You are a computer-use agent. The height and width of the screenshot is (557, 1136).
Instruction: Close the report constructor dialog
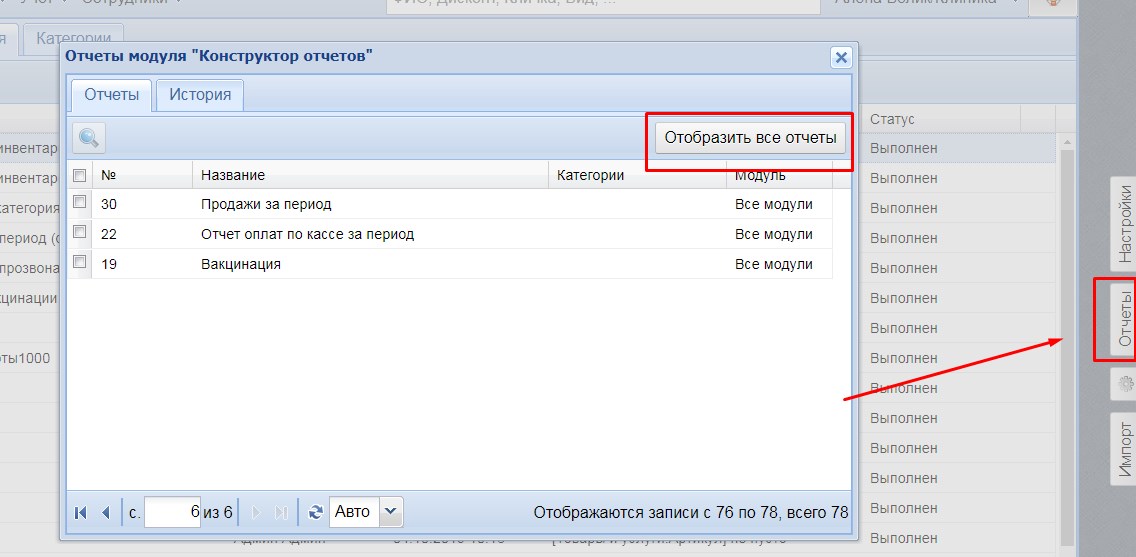(840, 58)
